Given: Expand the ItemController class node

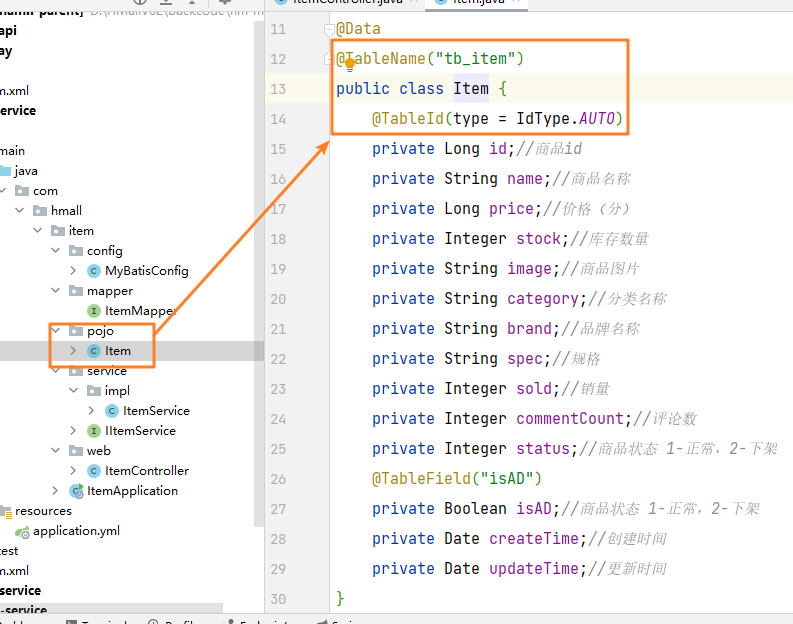Looking at the screenshot, I should click(x=73, y=471).
